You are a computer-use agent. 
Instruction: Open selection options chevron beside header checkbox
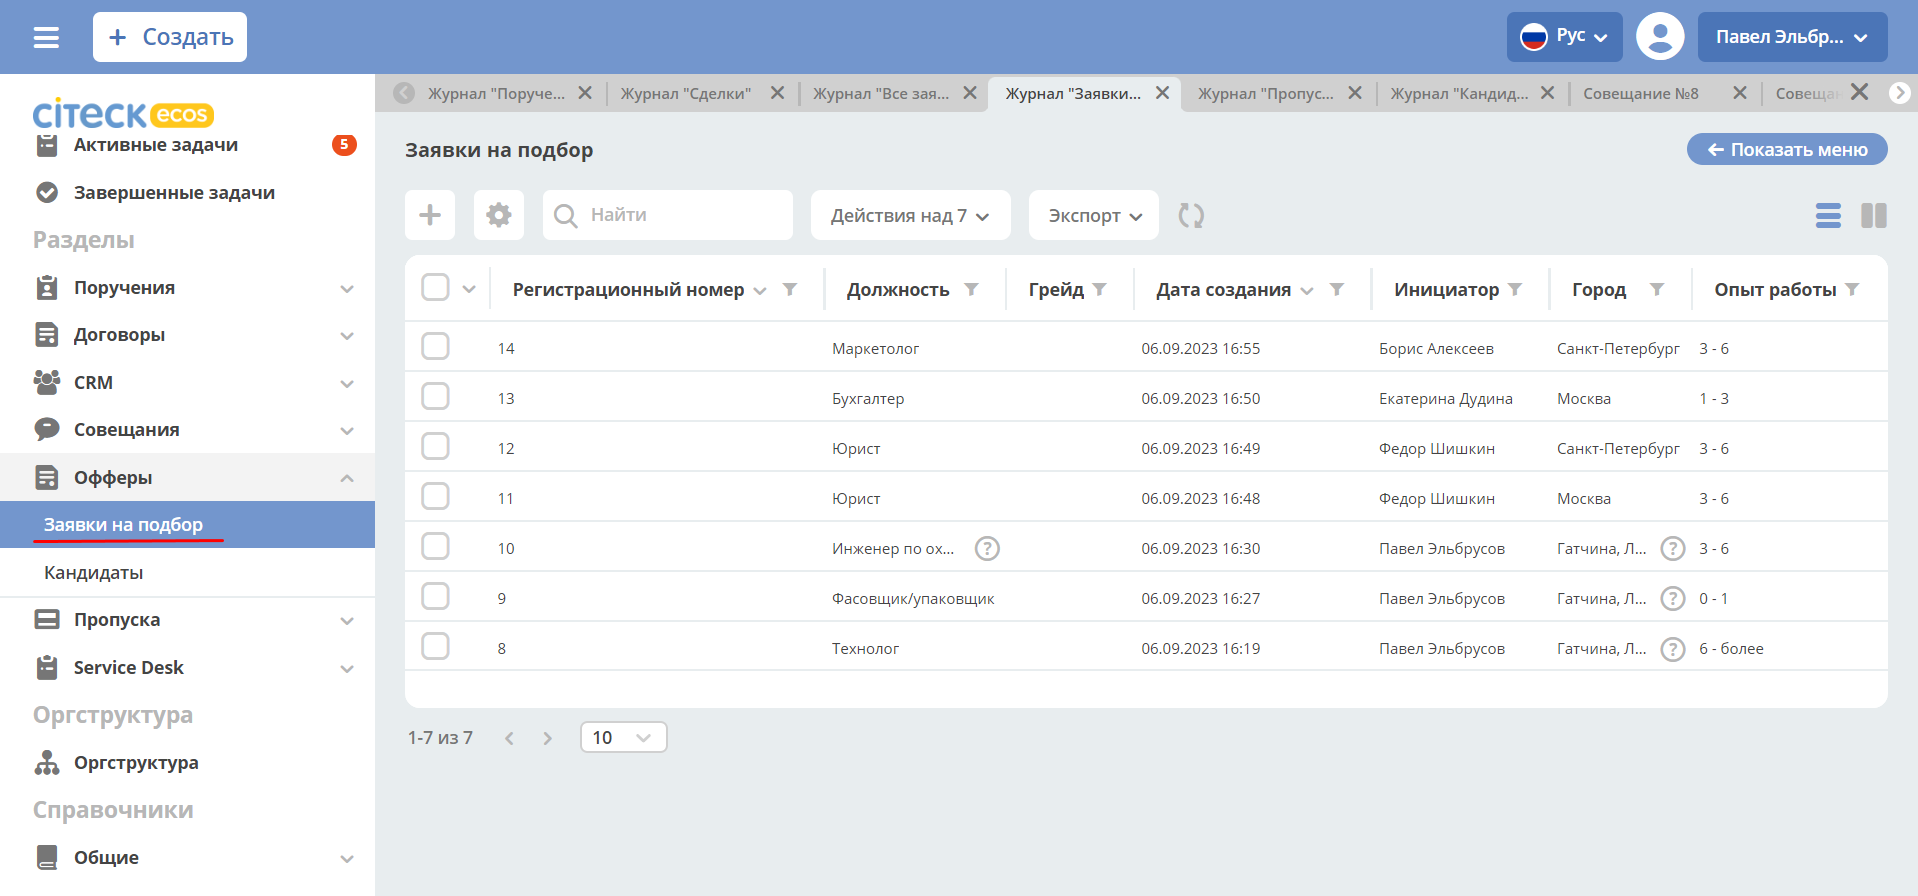pos(469,289)
